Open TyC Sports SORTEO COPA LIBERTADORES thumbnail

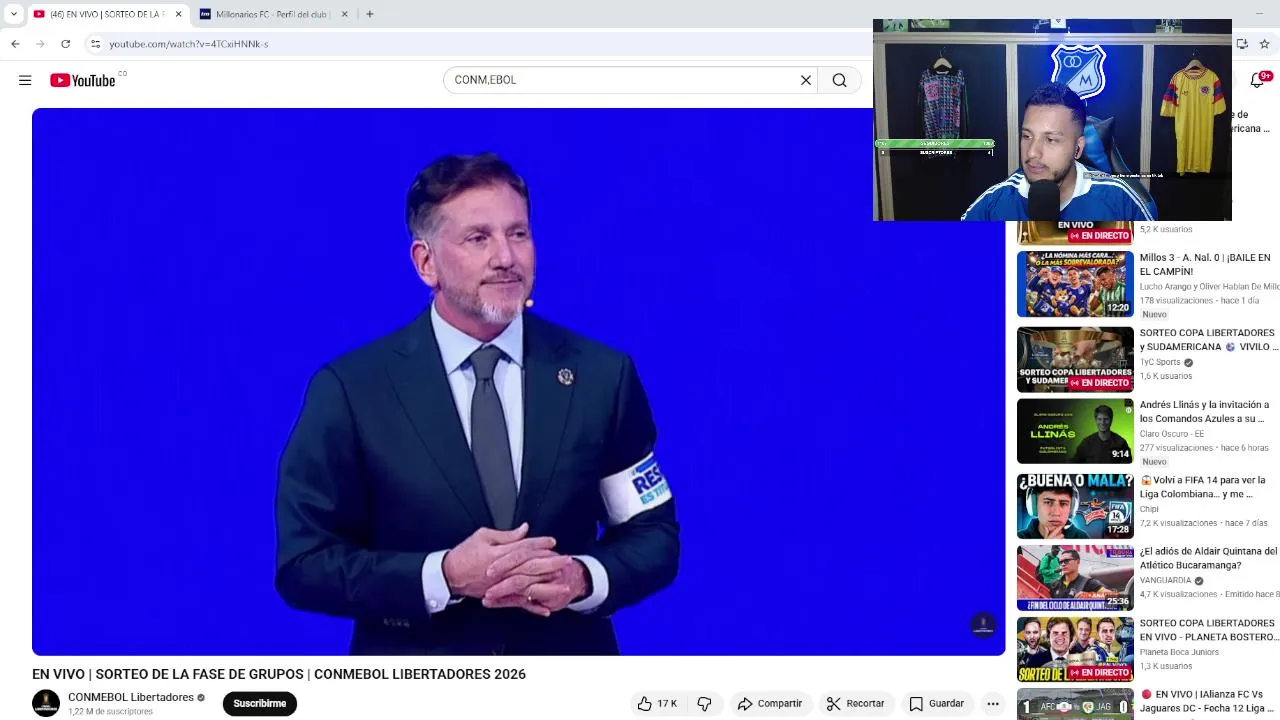tap(1075, 360)
